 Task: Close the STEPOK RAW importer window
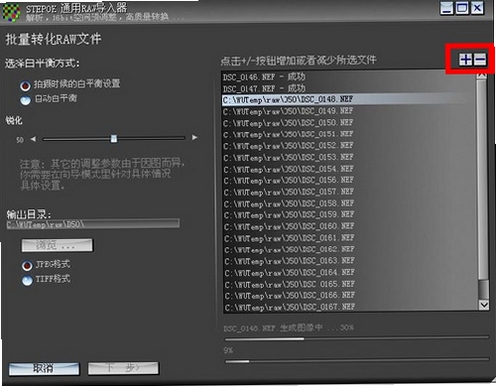477,8
